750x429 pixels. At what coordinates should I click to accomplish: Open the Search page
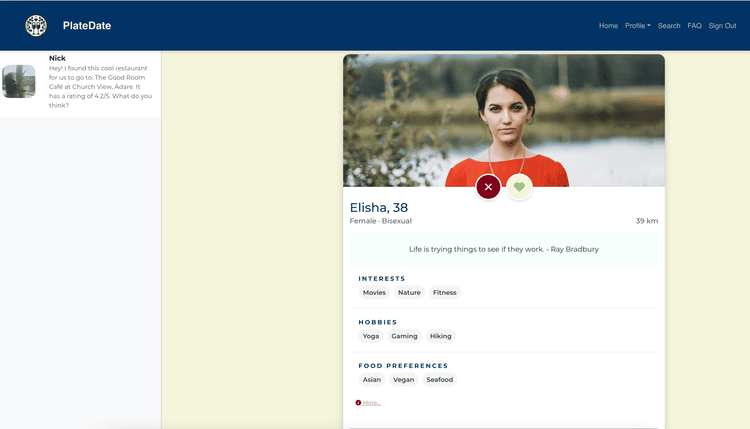point(669,26)
